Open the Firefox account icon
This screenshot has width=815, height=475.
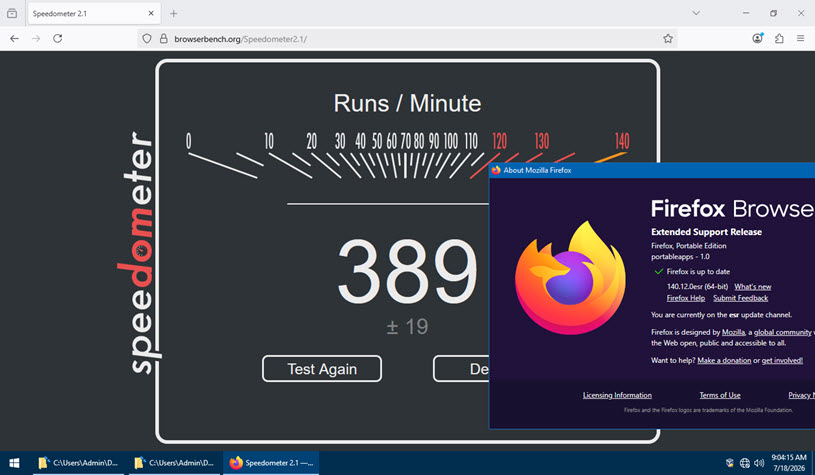758,38
